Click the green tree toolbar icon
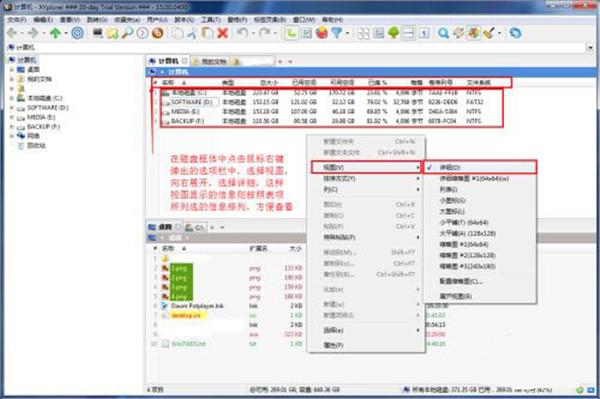This screenshot has width=600, height=399. tap(393, 33)
